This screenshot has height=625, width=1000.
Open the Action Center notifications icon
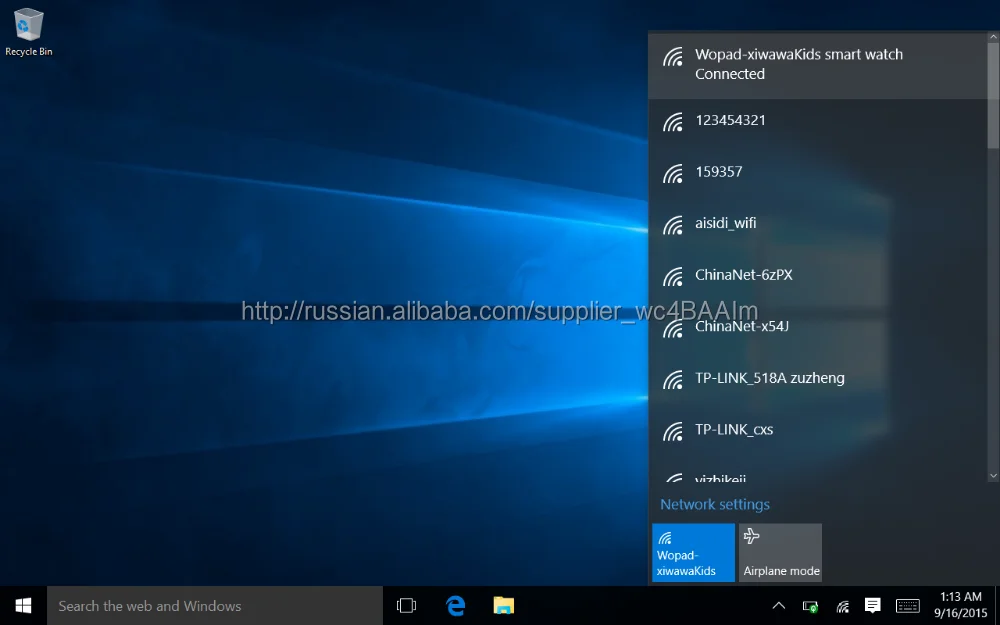click(x=872, y=605)
